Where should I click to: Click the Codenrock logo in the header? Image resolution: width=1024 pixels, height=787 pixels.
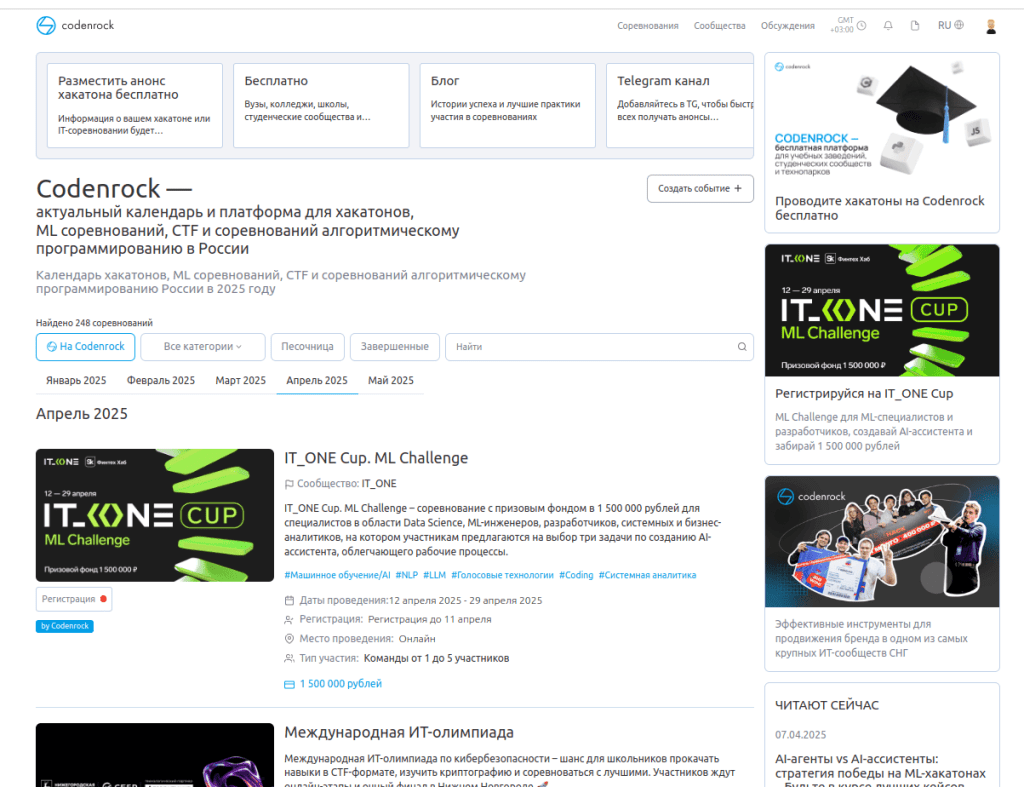pyautogui.click(x=75, y=25)
